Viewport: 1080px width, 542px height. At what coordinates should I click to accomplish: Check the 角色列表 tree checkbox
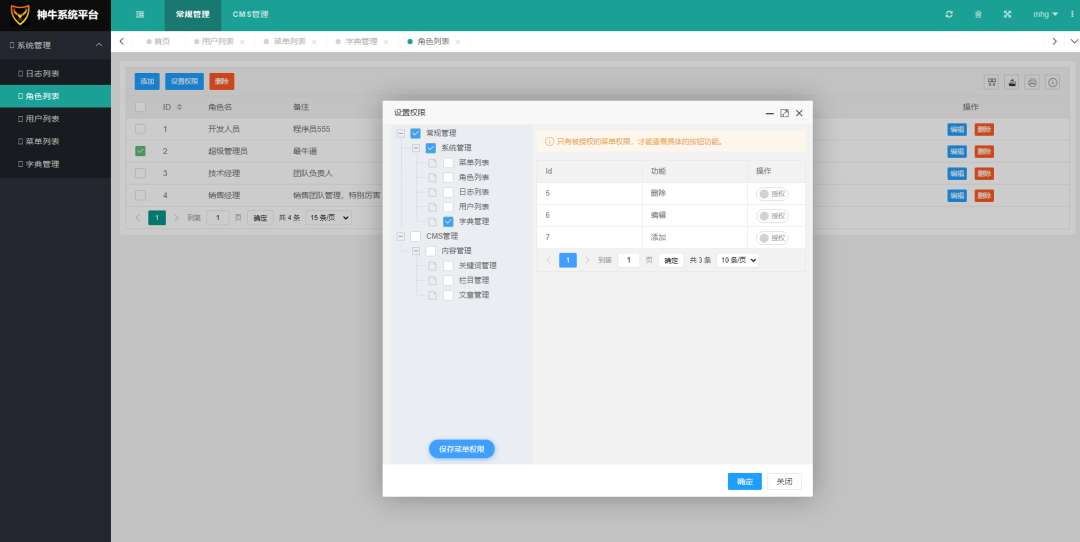coord(448,178)
